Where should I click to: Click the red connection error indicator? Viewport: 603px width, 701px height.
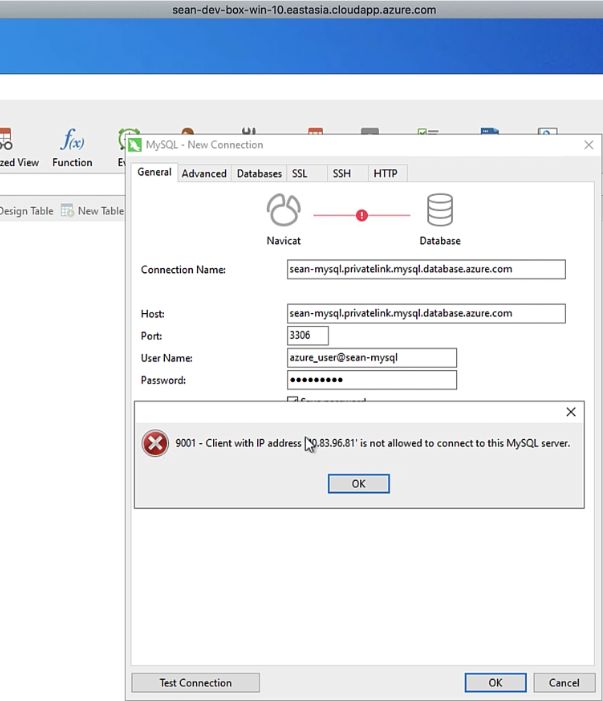click(362, 215)
